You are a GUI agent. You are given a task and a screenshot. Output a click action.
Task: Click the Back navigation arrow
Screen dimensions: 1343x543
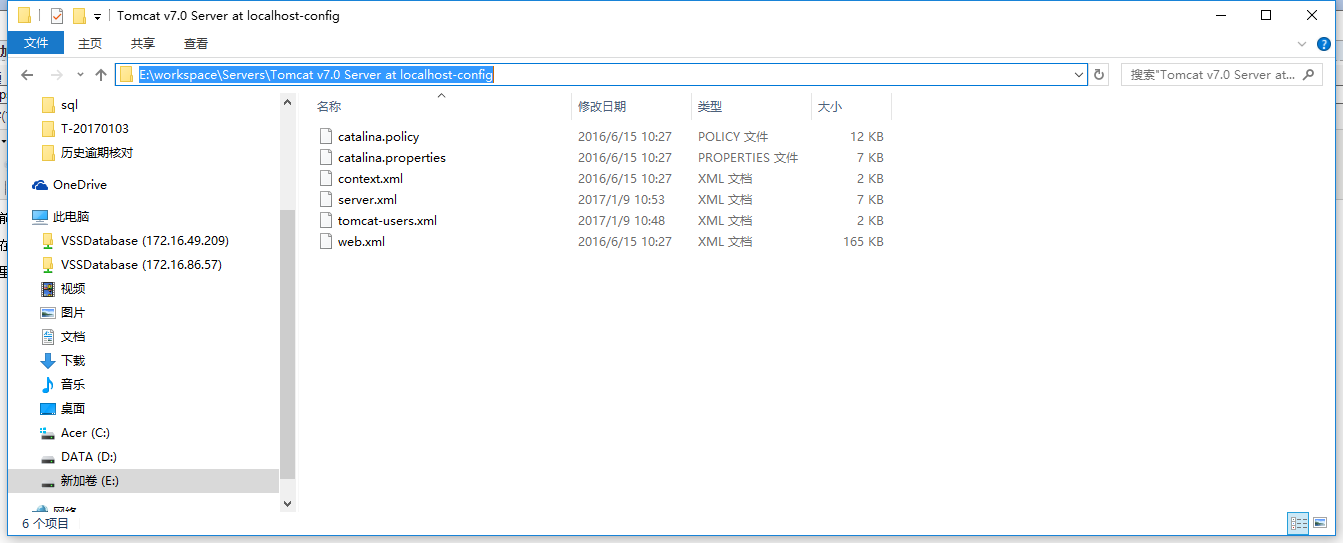coord(27,75)
